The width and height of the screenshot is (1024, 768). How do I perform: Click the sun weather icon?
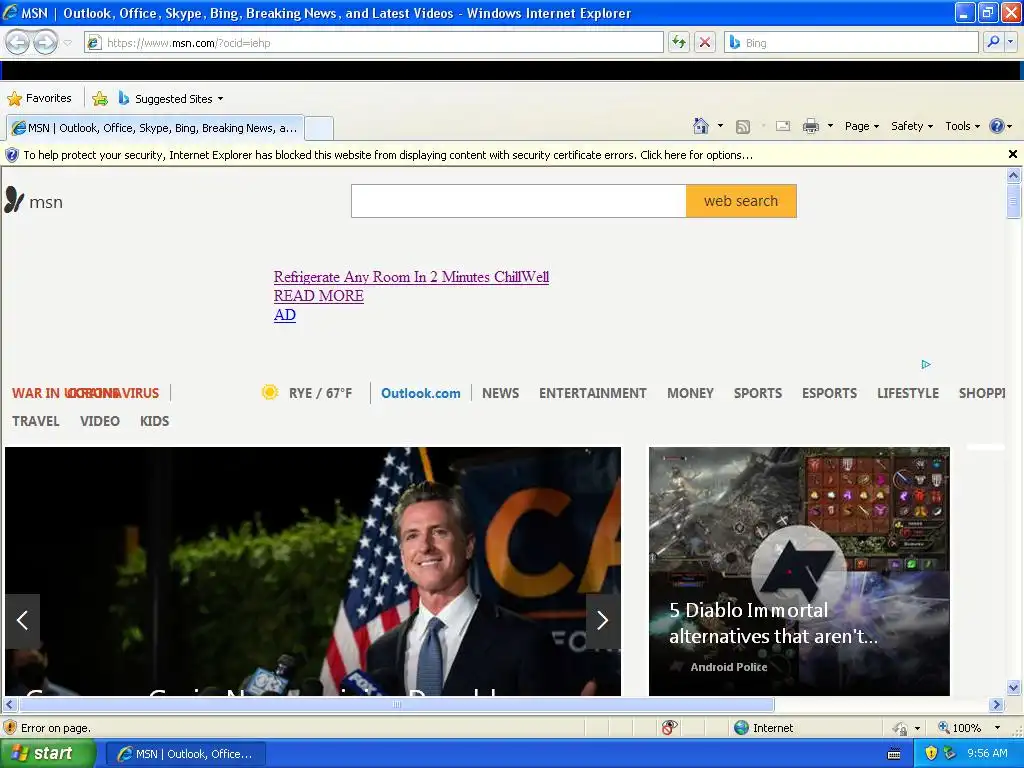click(270, 392)
